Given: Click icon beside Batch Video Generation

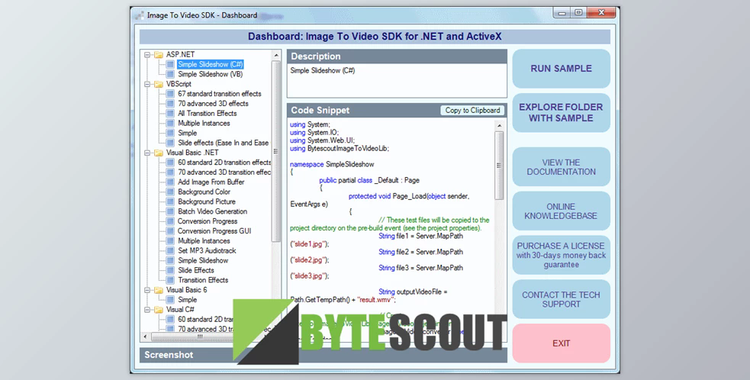Looking at the screenshot, I should click(170, 212).
